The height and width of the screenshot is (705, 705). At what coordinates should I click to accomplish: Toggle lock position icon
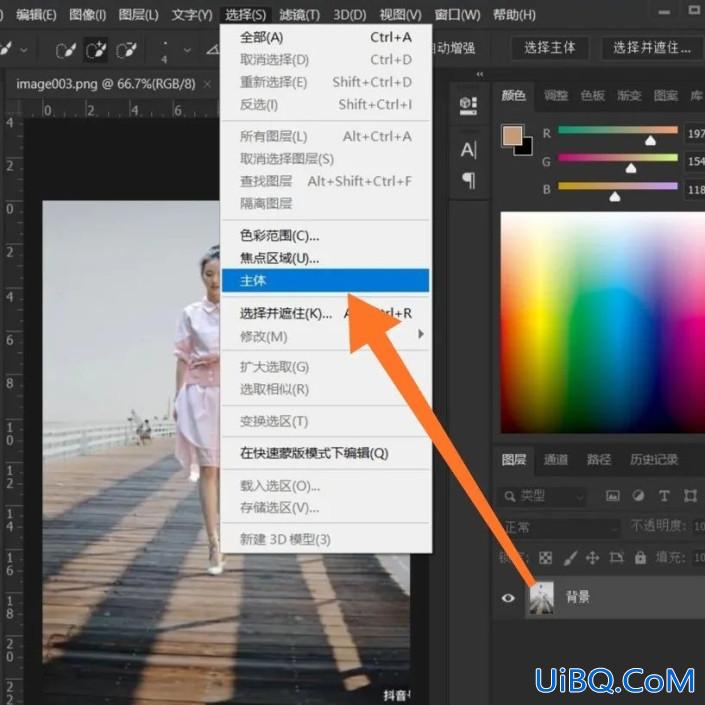pos(593,558)
